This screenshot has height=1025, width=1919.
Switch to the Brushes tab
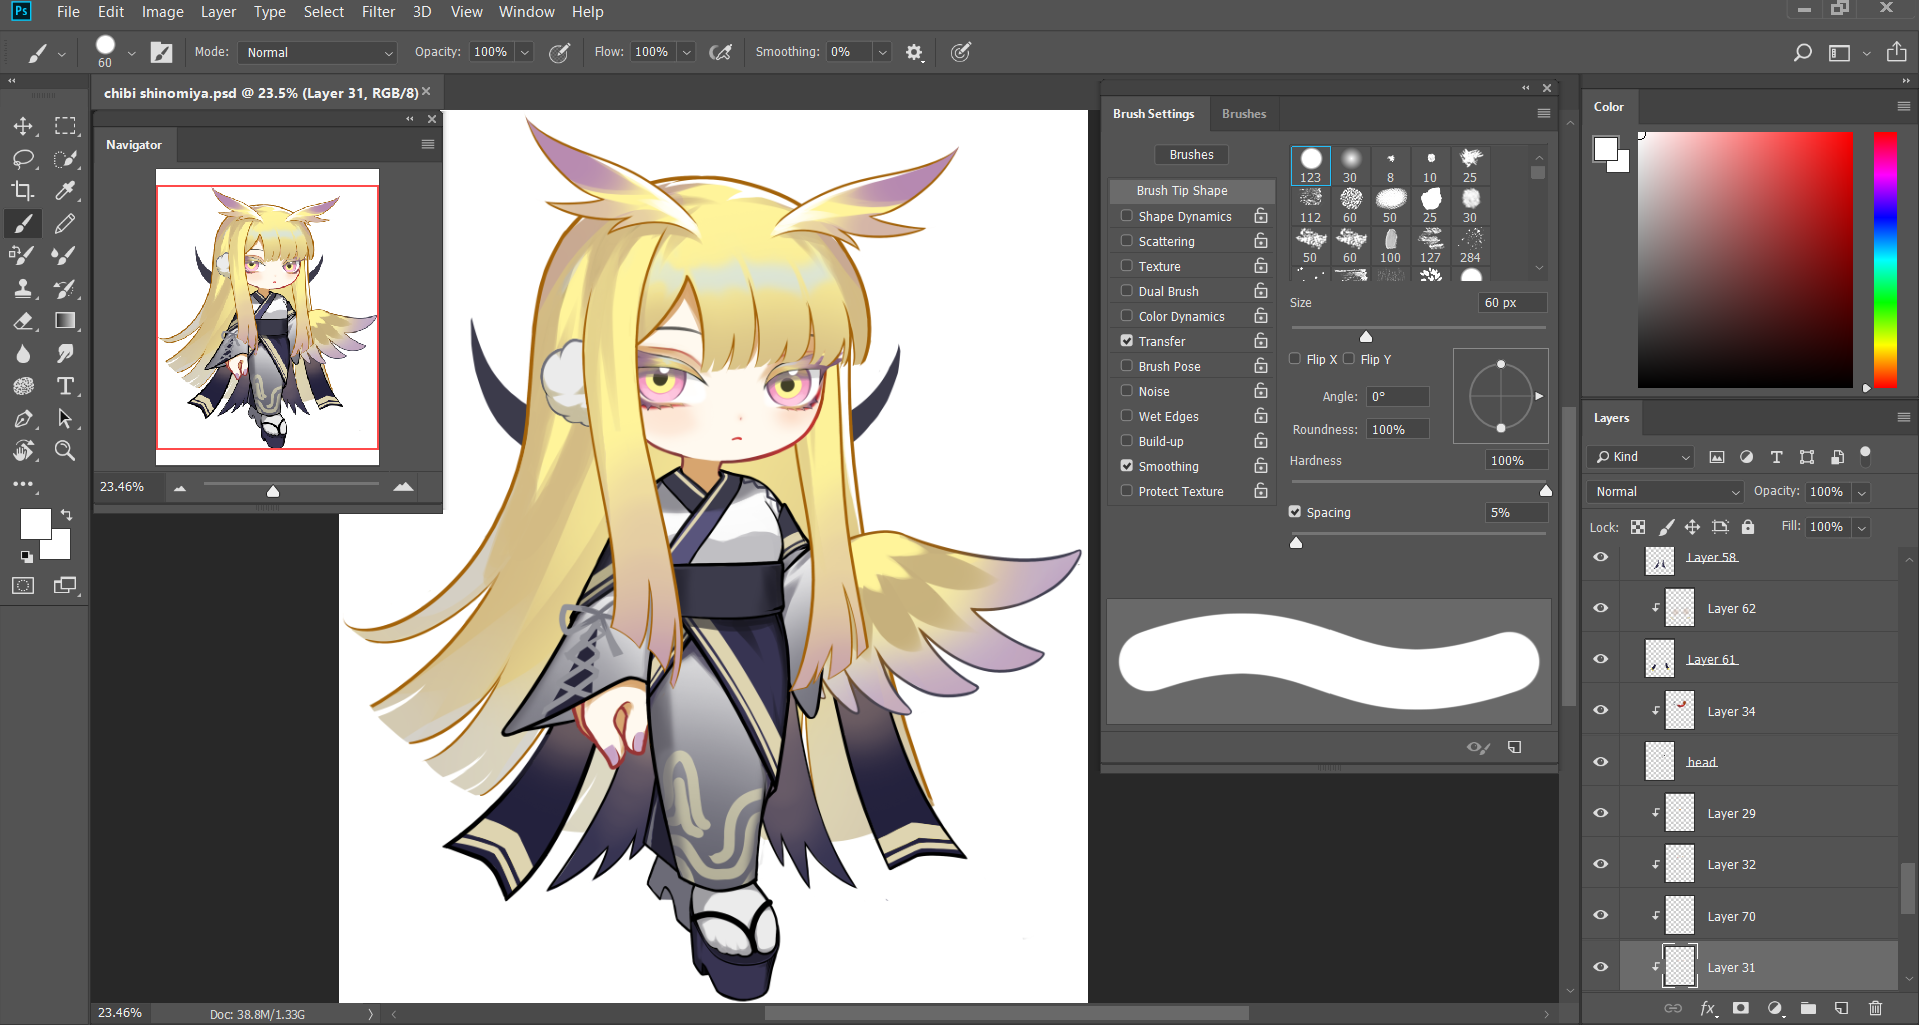[x=1244, y=114]
